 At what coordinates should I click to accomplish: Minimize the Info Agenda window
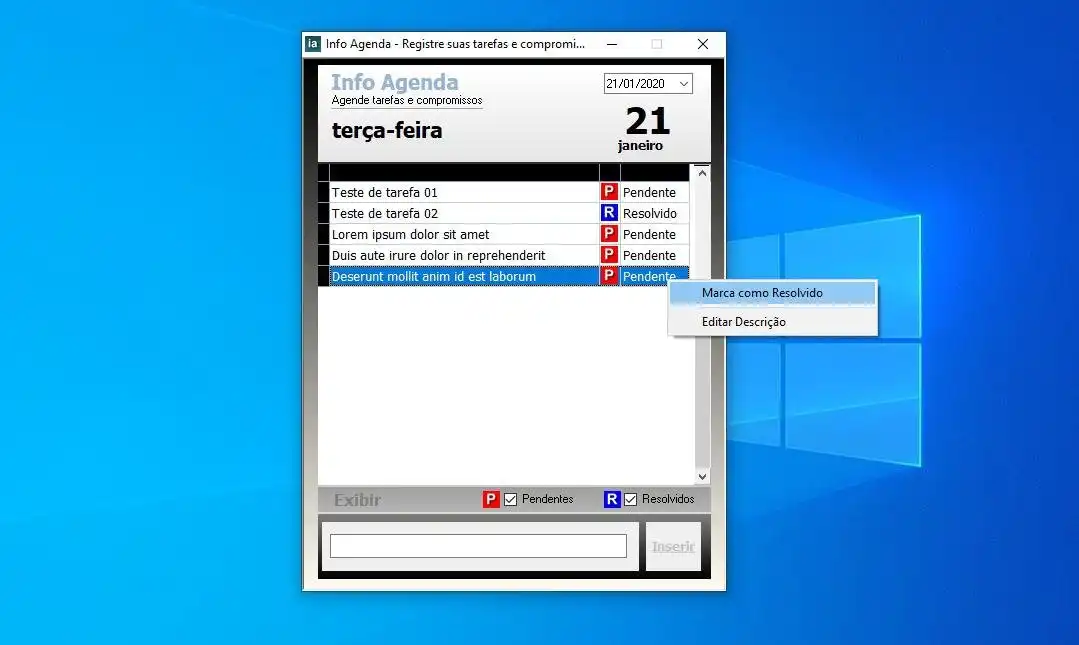coord(612,44)
